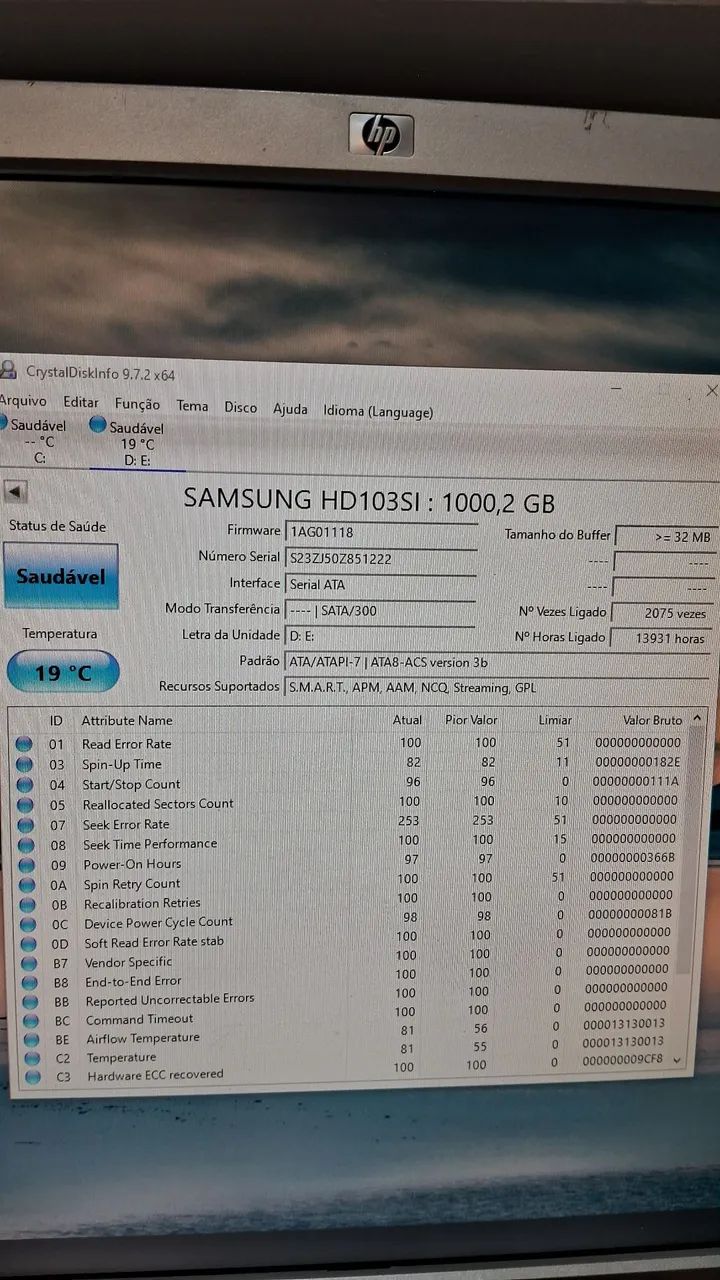Select the Read Error Rate attribute name
This screenshot has height=1280, width=720.
click(126, 744)
